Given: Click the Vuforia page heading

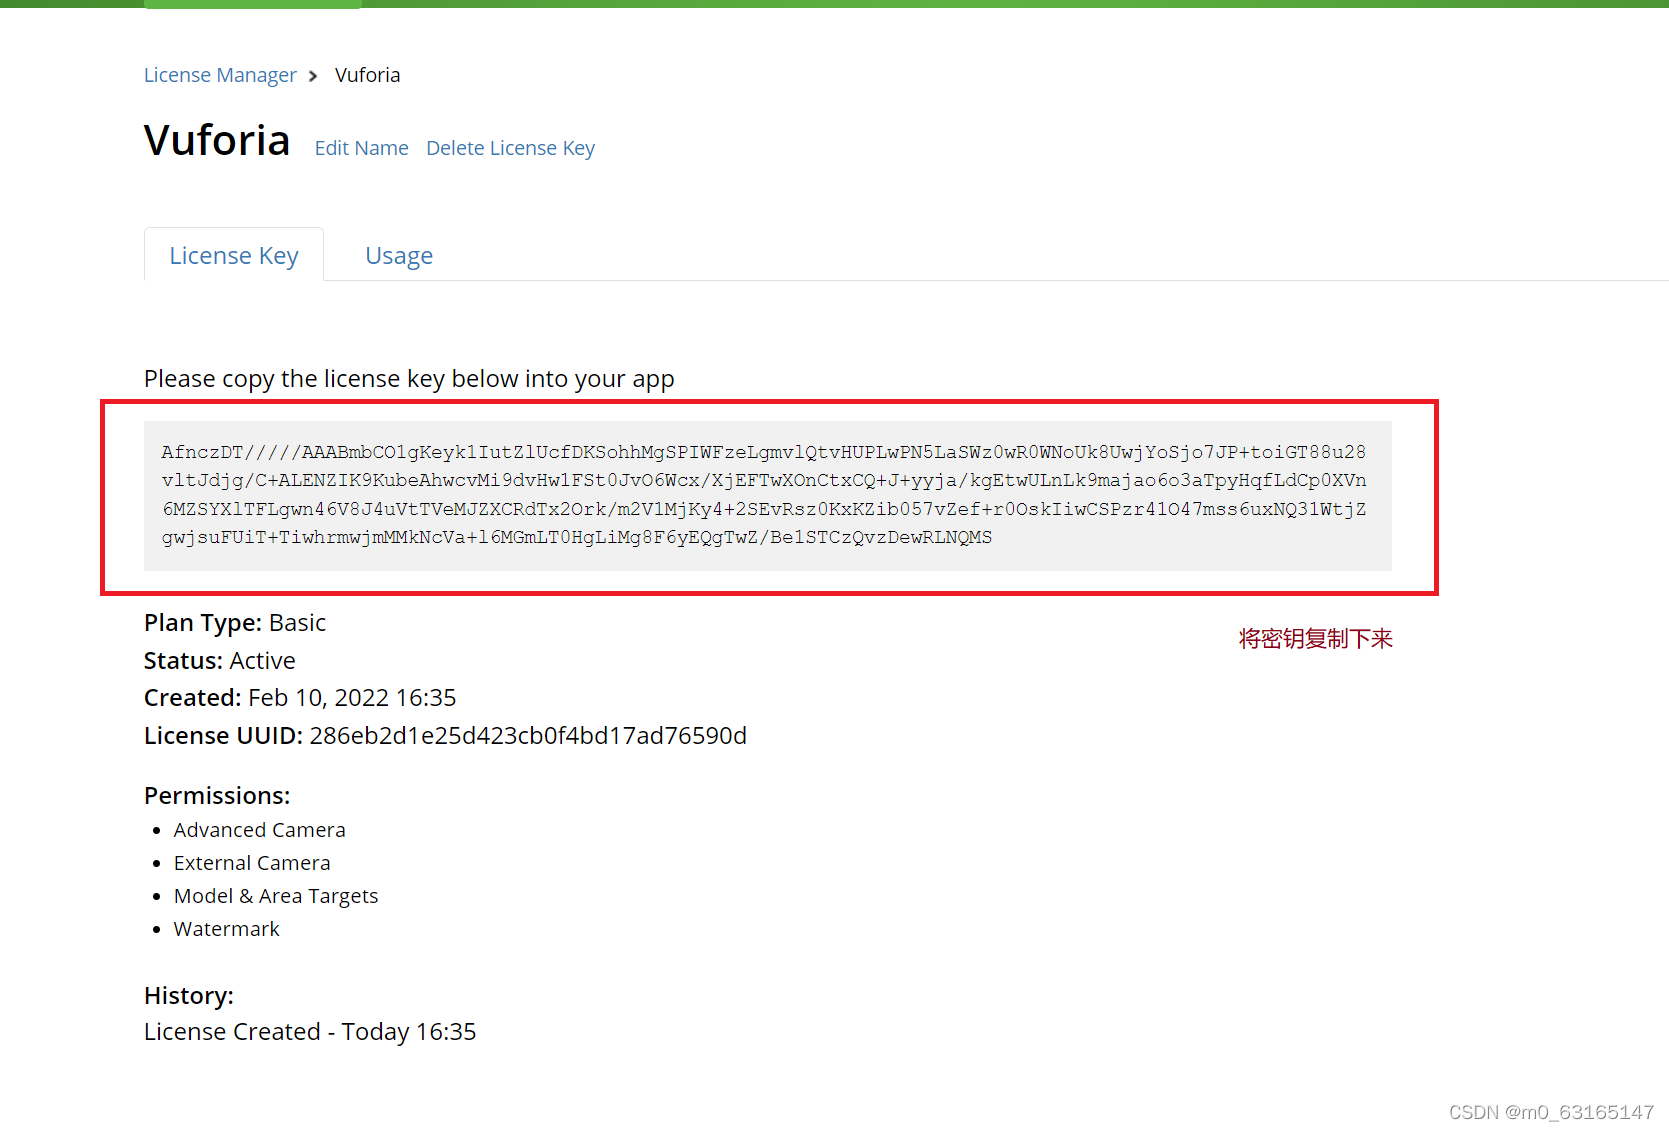Looking at the screenshot, I should (217, 140).
